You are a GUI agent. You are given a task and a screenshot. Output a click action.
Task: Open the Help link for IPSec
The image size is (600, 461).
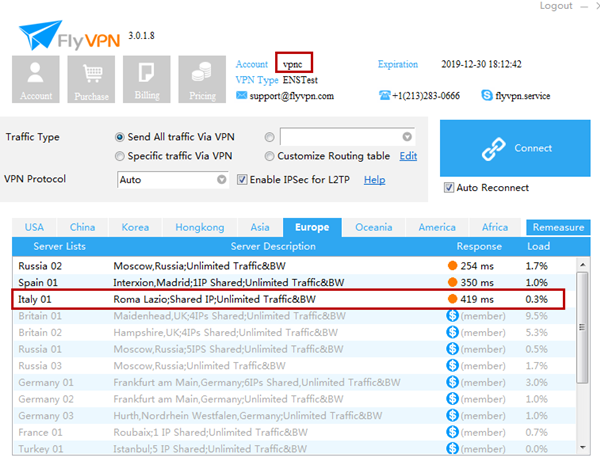coord(375,180)
